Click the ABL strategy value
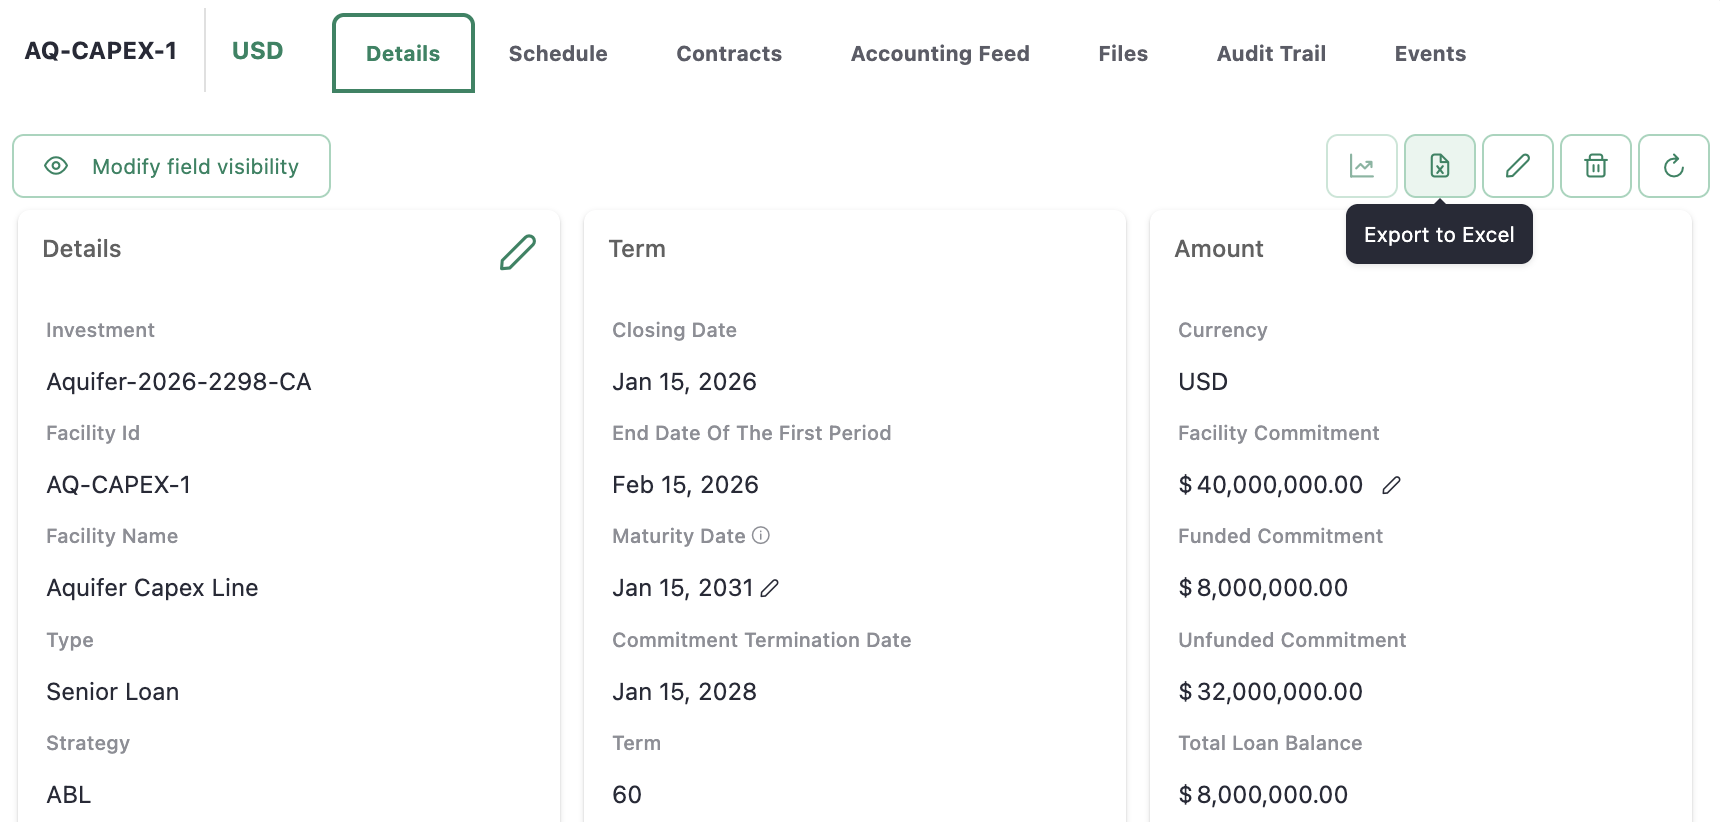The height and width of the screenshot is (822, 1720). (x=68, y=795)
